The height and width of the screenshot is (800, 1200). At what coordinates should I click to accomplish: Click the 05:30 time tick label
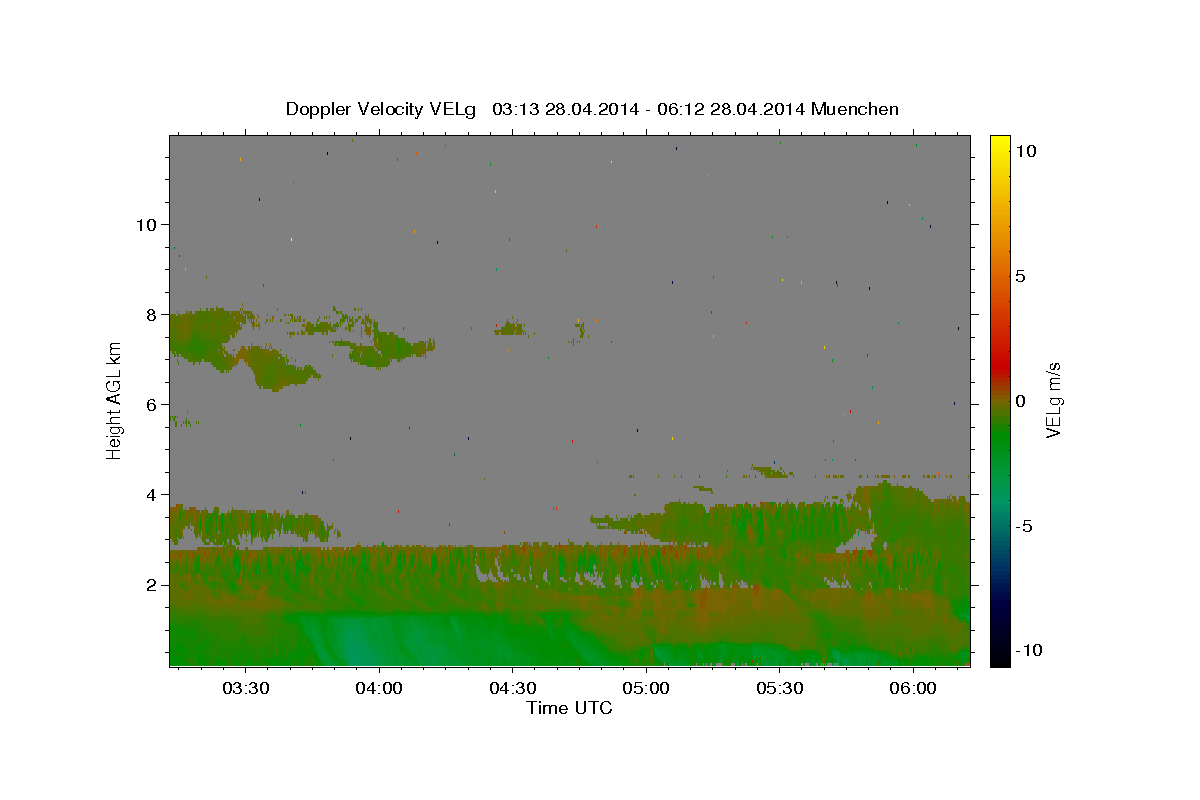(780, 688)
